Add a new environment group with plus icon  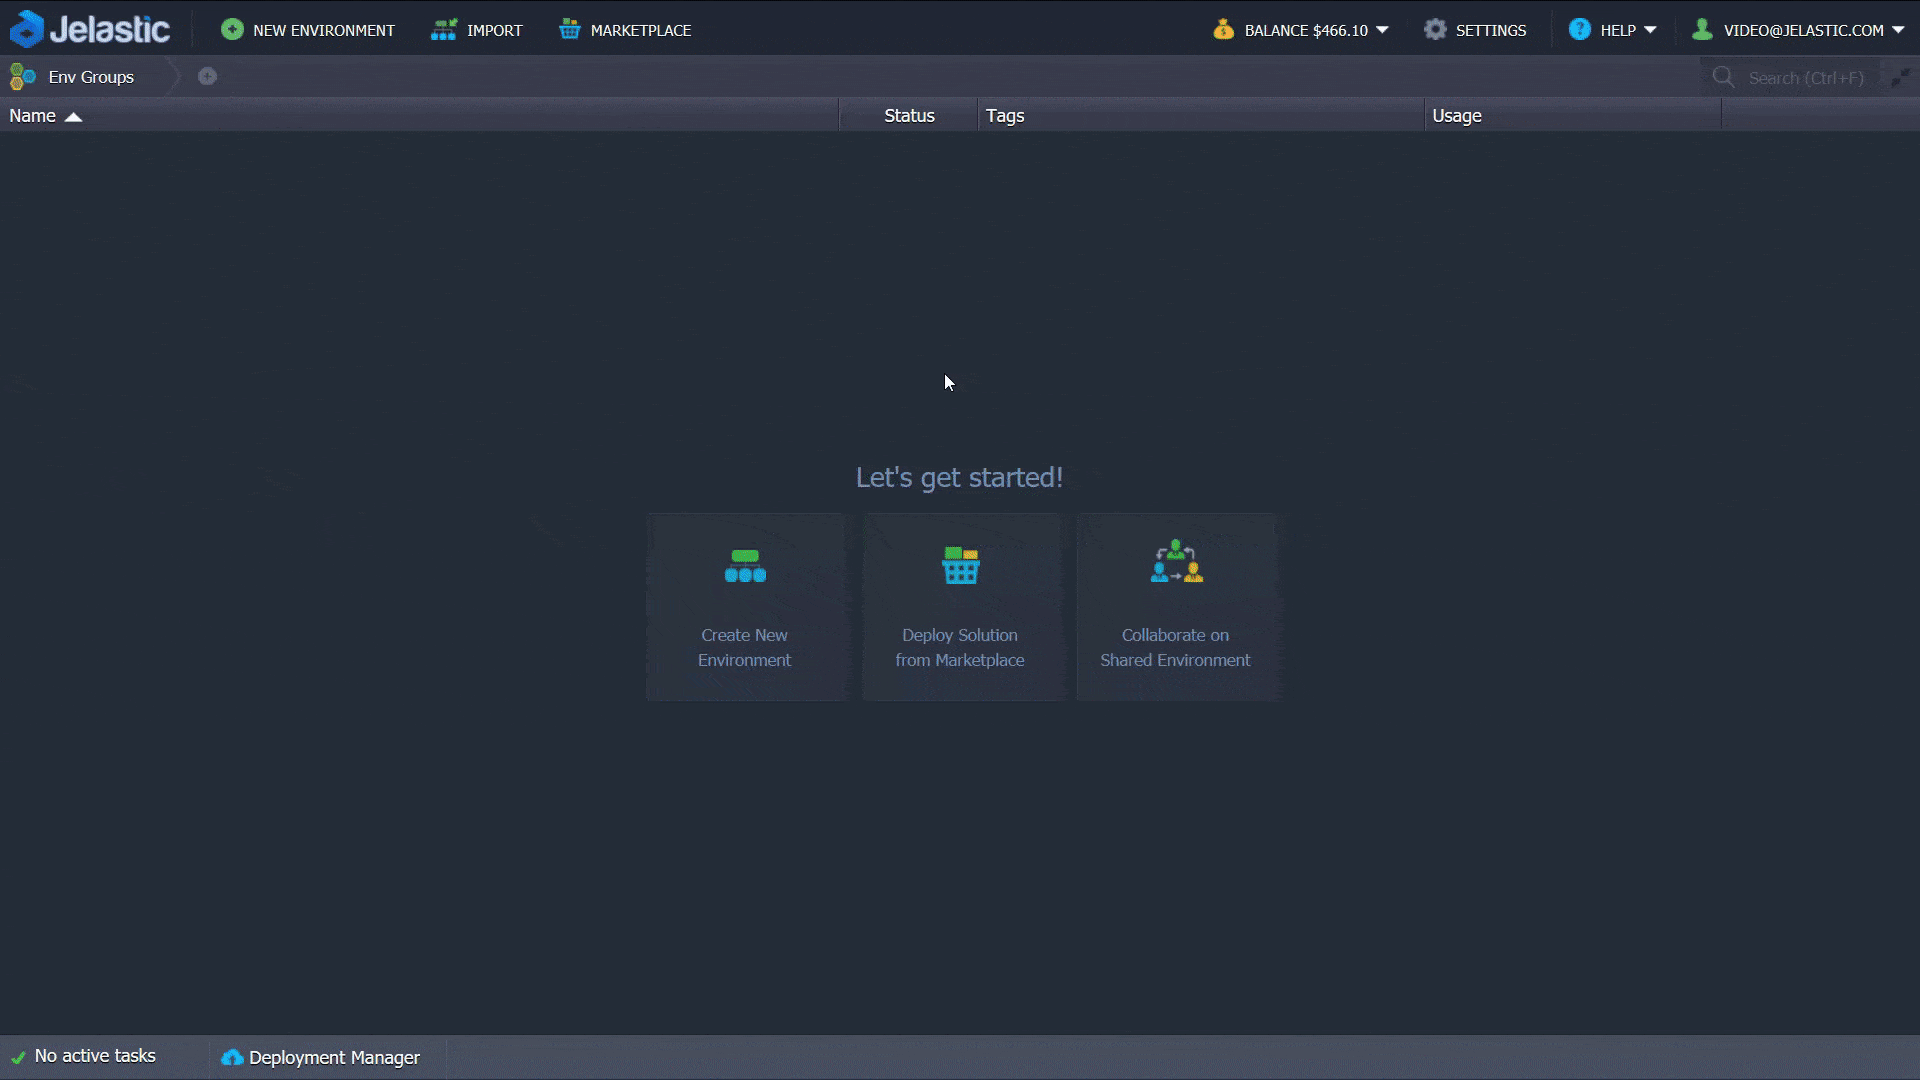[x=207, y=77]
